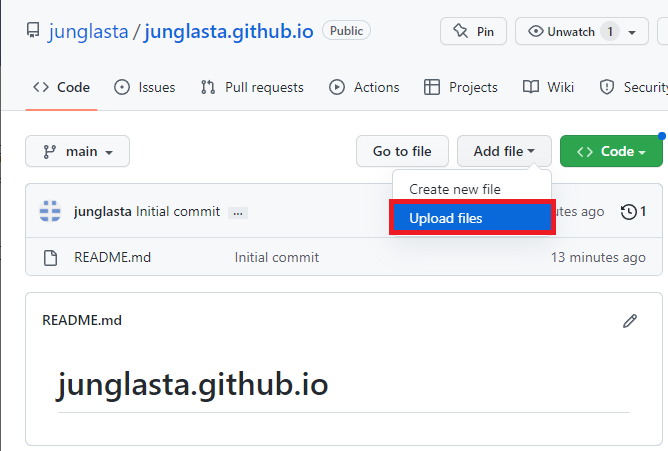668x451 pixels.
Task: Open Initial commit link in README.md row
Action: click(x=276, y=257)
